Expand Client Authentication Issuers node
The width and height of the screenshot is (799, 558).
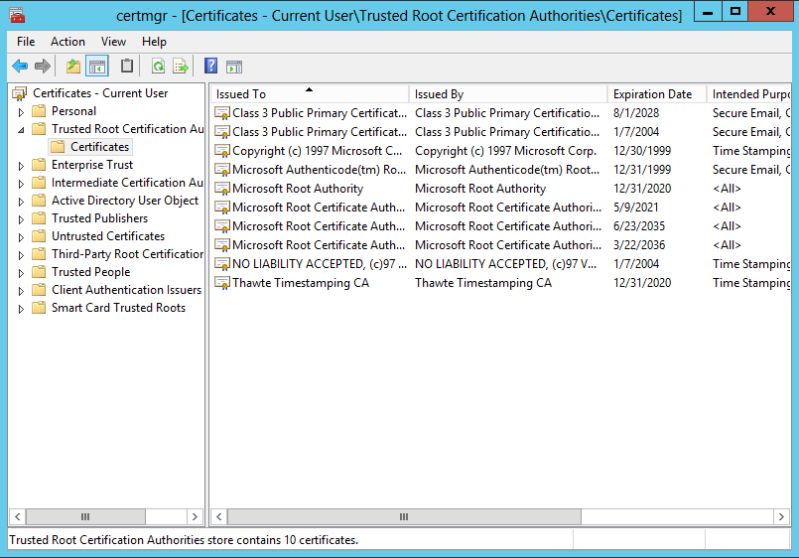click(x=21, y=291)
